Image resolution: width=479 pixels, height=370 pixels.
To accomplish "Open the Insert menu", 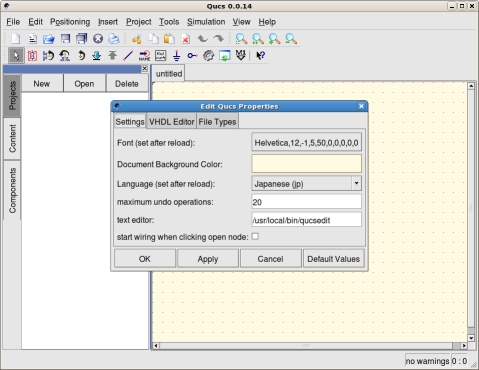I will (108, 22).
